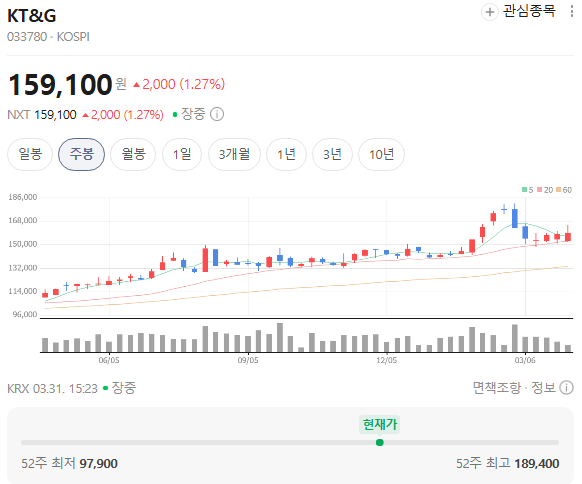
Task: Add KT&G to watchlist with the plus icon
Action: [x=490, y=12]
